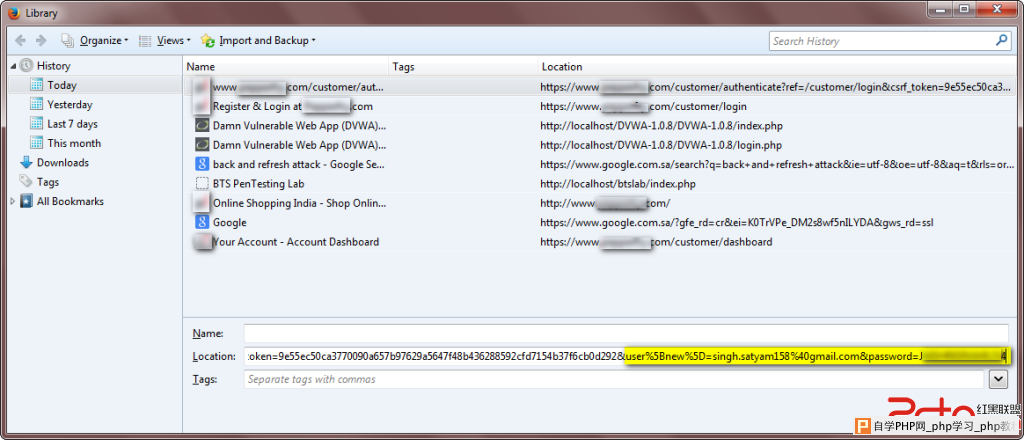Image resolution: width=1024 pixels, height=440 pixels.
Task: Select History in the sidebar
Action: [54, 66]
